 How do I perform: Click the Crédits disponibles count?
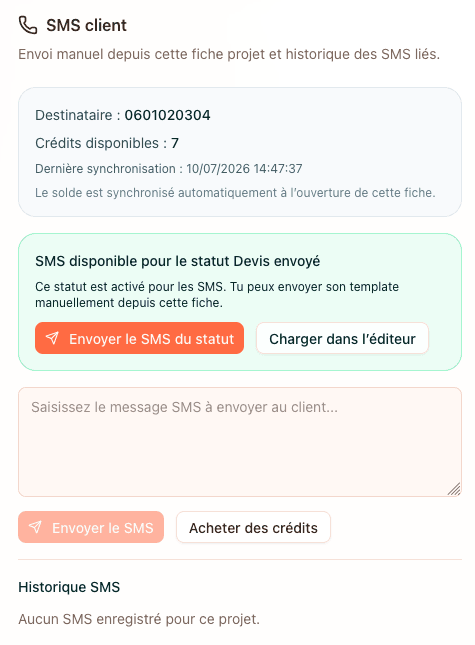[x=175, y=143]
